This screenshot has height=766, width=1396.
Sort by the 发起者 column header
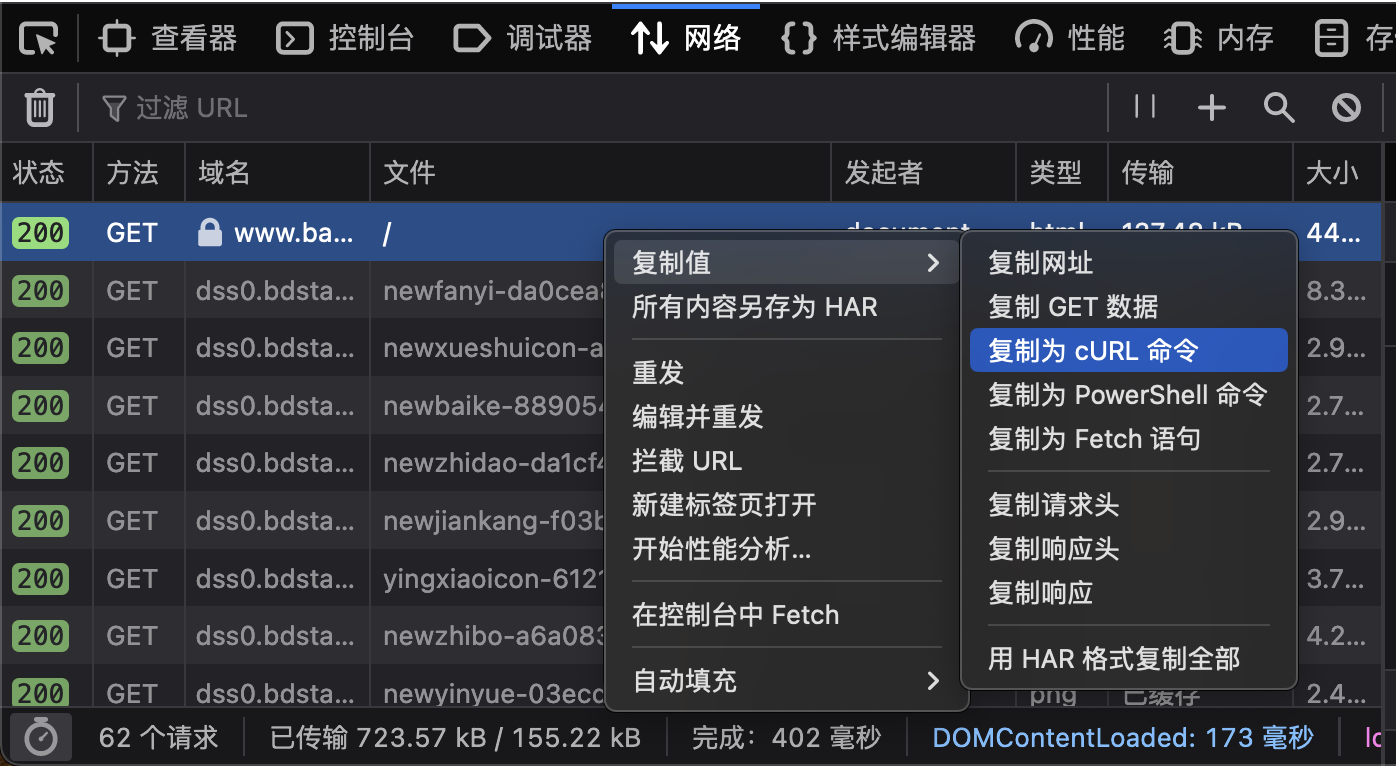pos(923,173)
